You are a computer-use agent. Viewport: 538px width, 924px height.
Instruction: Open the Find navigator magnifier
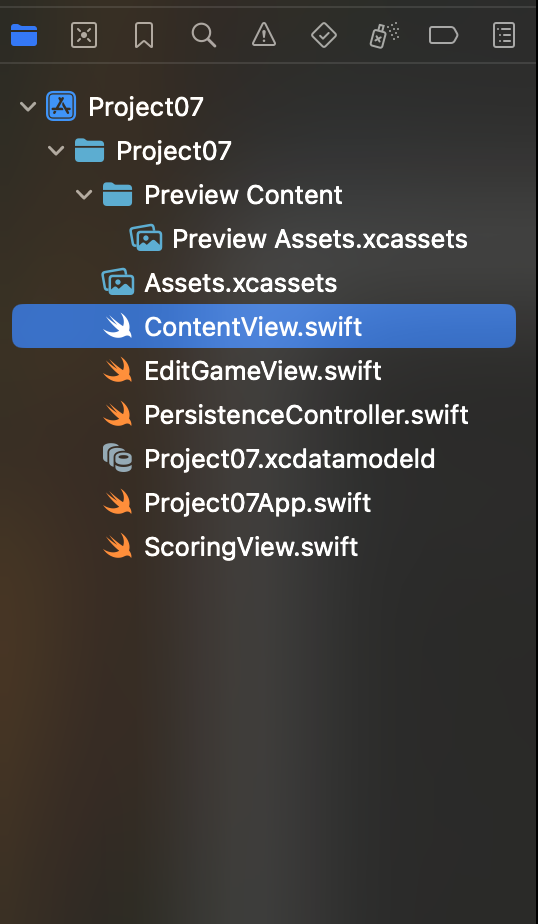[204, 36]
